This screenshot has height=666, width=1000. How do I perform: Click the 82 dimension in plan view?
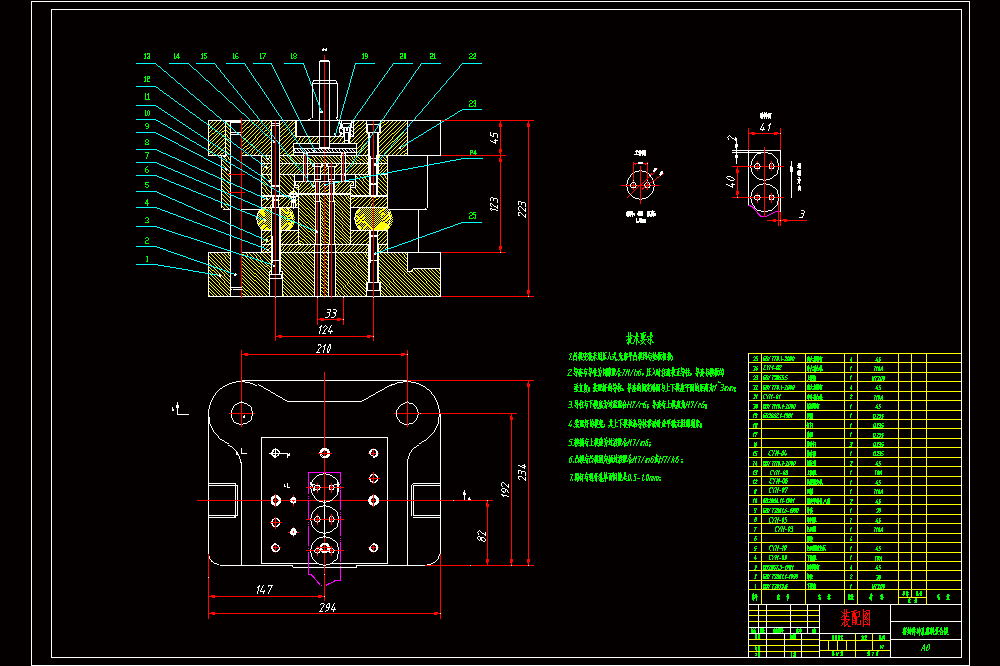pos(482,536)
